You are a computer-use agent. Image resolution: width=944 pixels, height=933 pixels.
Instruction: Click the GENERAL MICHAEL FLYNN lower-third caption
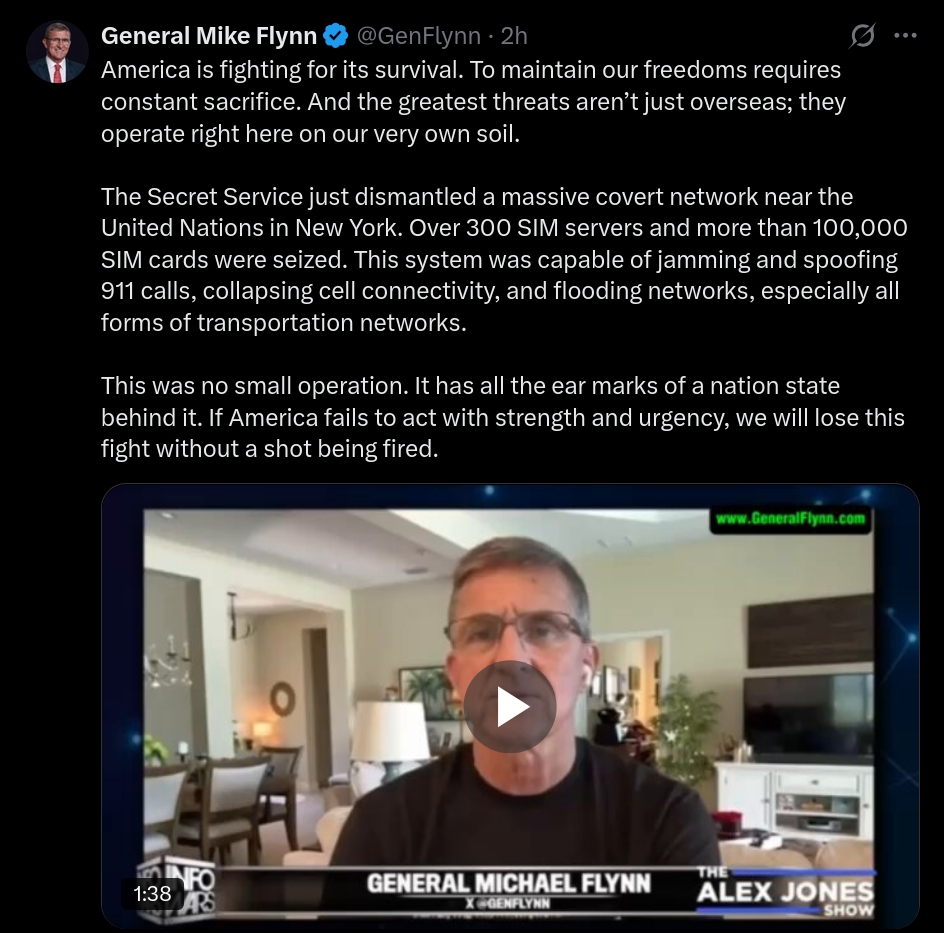(509, 883)
